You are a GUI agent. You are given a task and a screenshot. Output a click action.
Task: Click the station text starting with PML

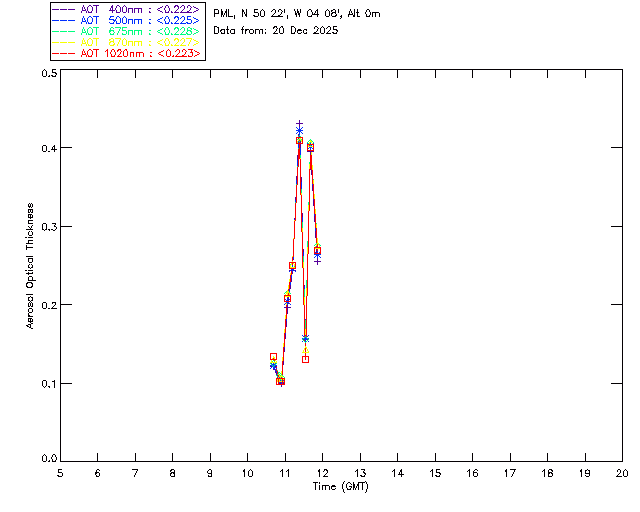[297, 14]
